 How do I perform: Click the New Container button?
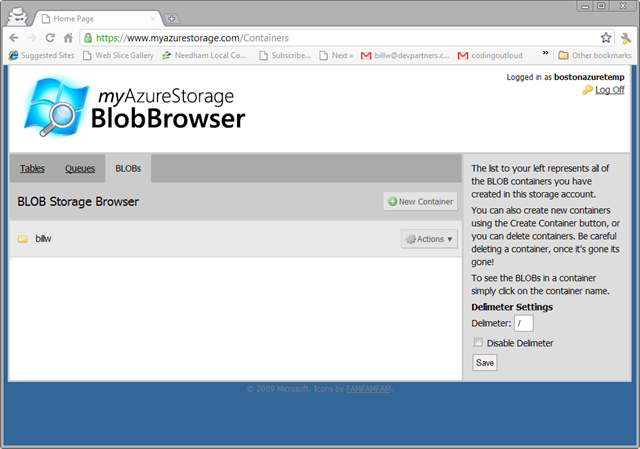(420, 202)
